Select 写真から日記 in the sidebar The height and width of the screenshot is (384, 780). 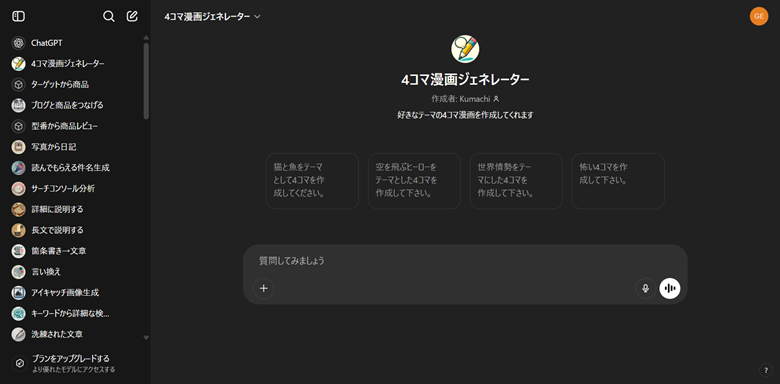click(73, 147)
